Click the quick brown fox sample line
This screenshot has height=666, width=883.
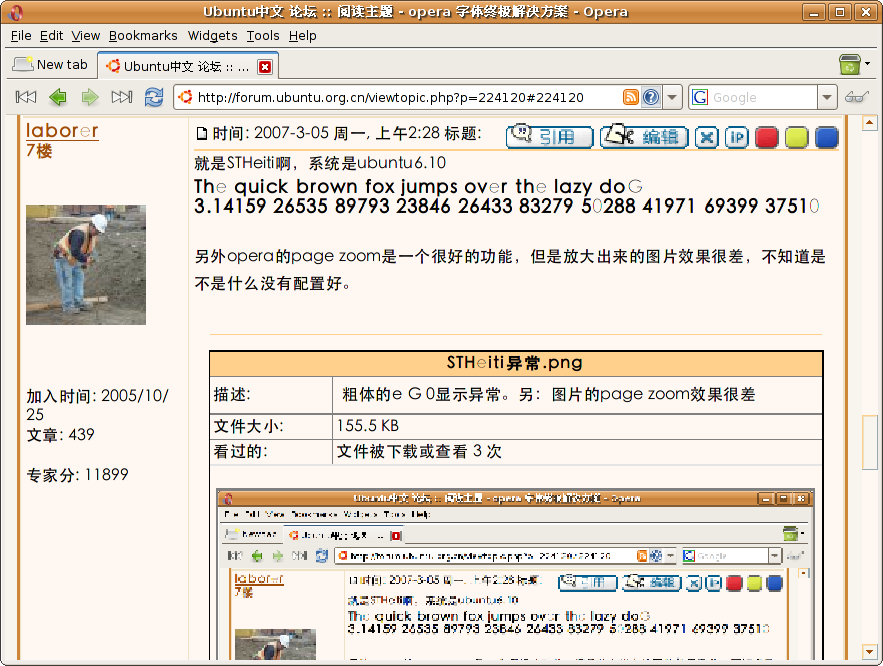(418, 186)
